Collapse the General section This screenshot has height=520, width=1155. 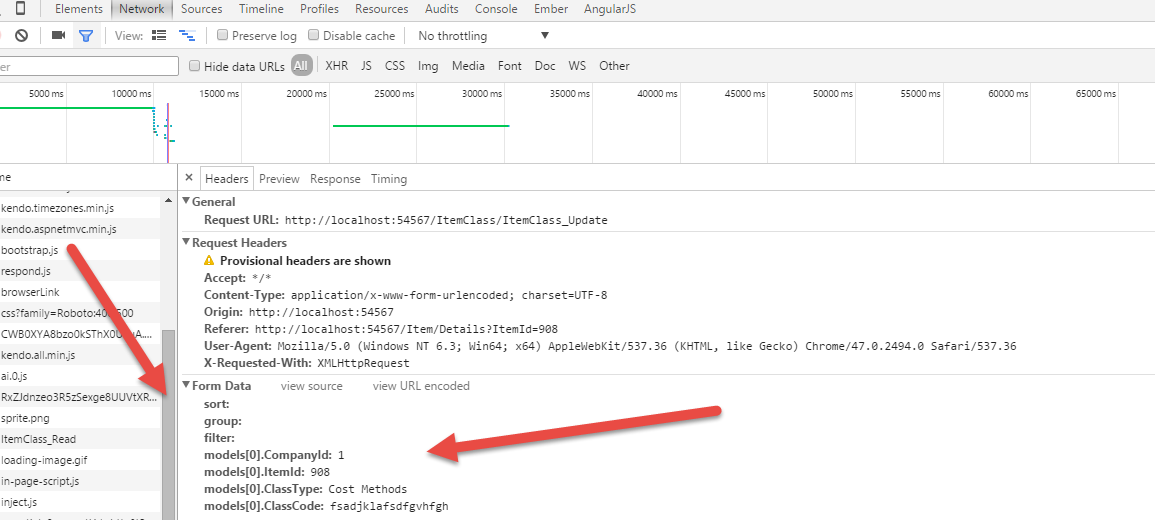186,201
